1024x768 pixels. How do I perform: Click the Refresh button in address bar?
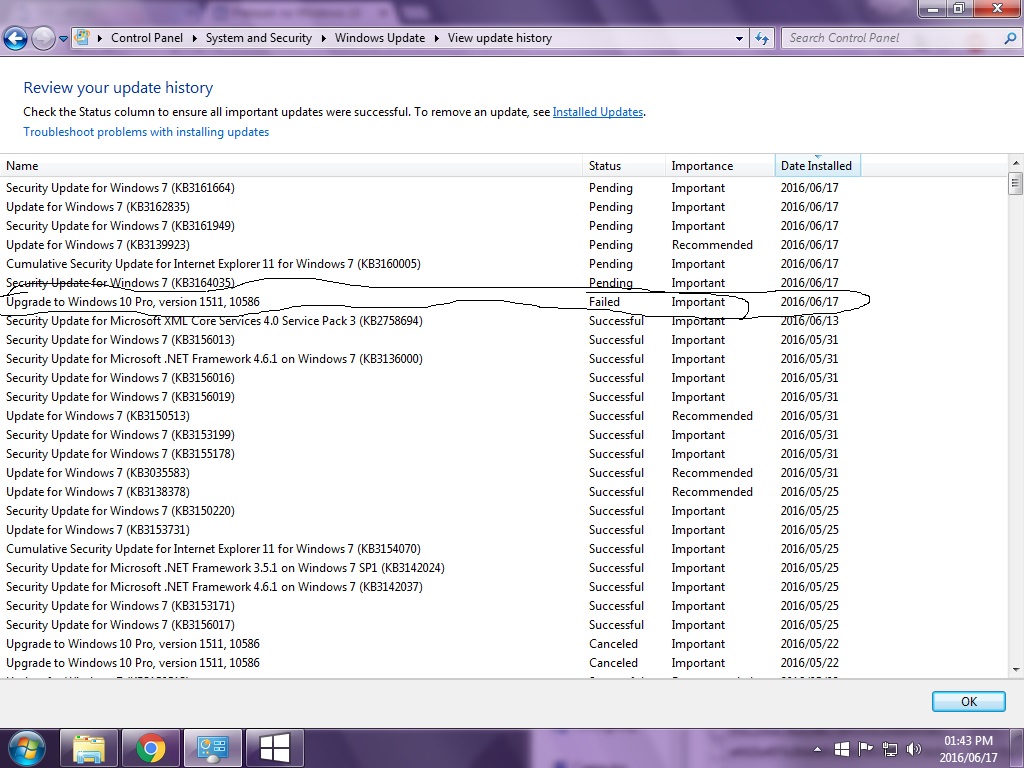coord(761,39)
